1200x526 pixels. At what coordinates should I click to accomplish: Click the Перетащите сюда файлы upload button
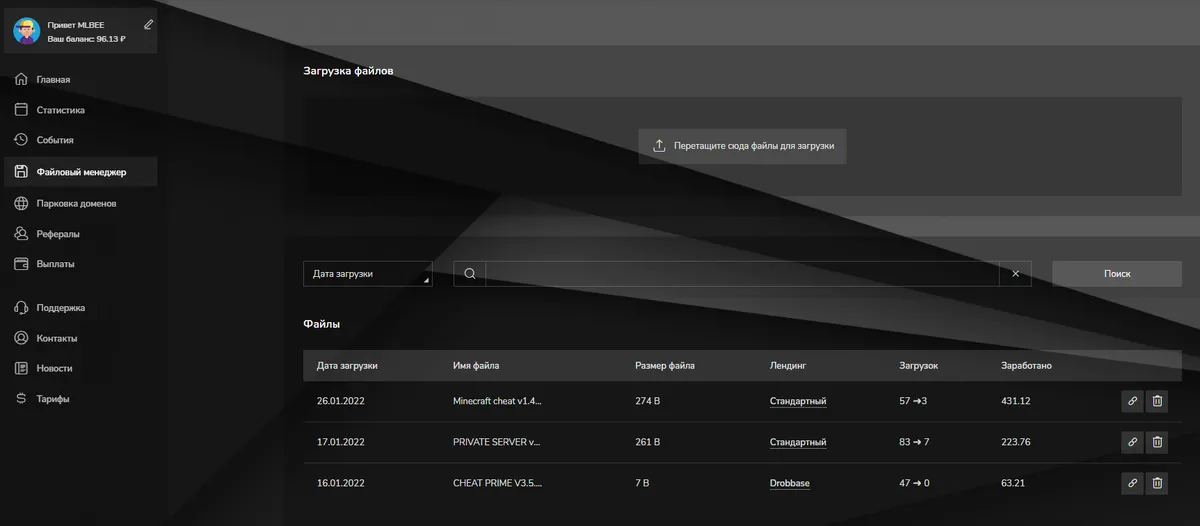coord(743,146)
